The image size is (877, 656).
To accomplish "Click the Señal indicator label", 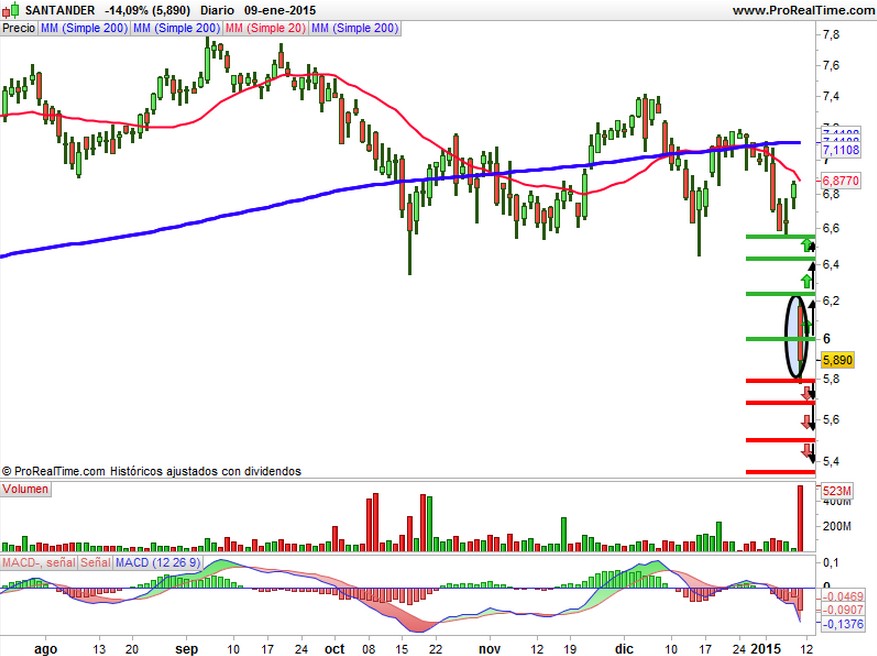I will pyautogui.click(x=96, y=563).
